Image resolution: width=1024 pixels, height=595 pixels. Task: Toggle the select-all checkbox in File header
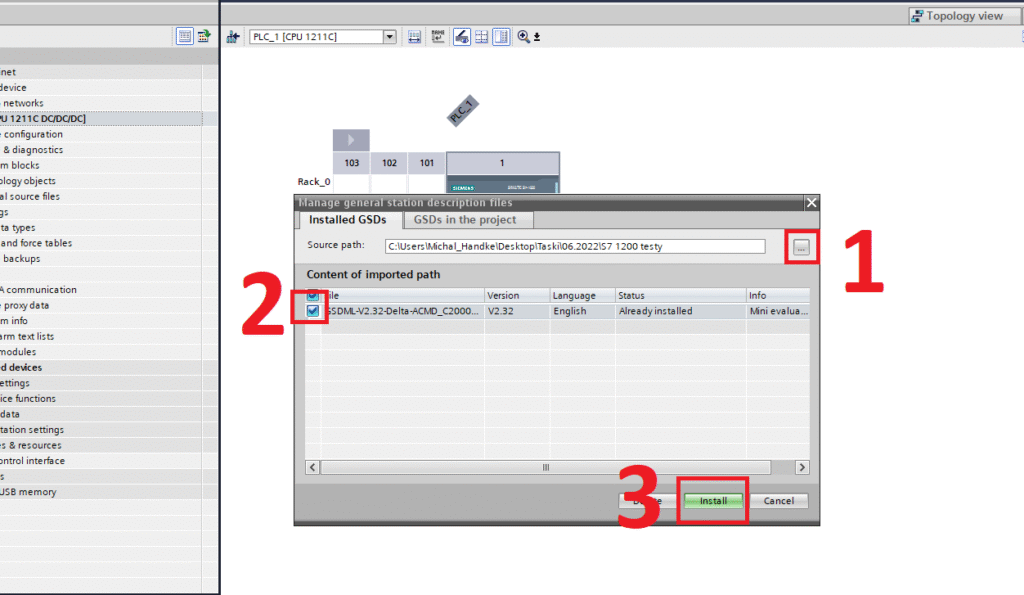pyautogui.click(x=314, y=295)
